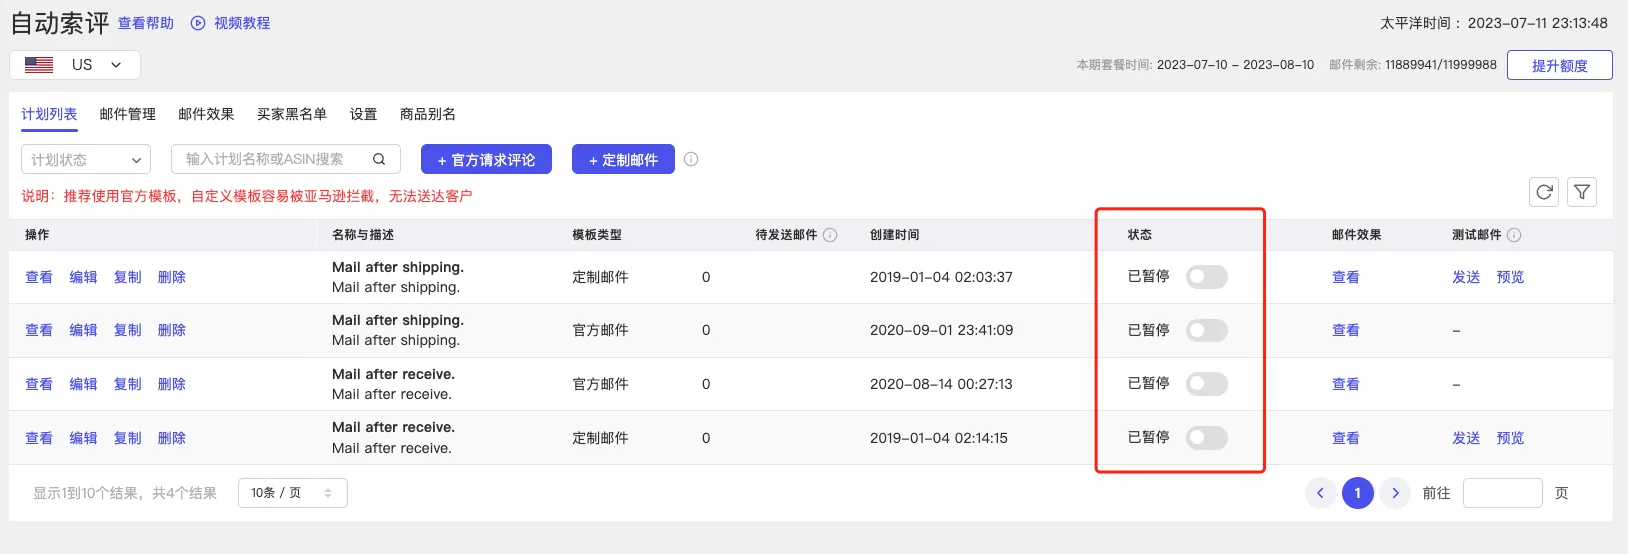Open the 视频教程 link
The height and width of the screenshot is (554, 1628).
[x=242, y=23]
